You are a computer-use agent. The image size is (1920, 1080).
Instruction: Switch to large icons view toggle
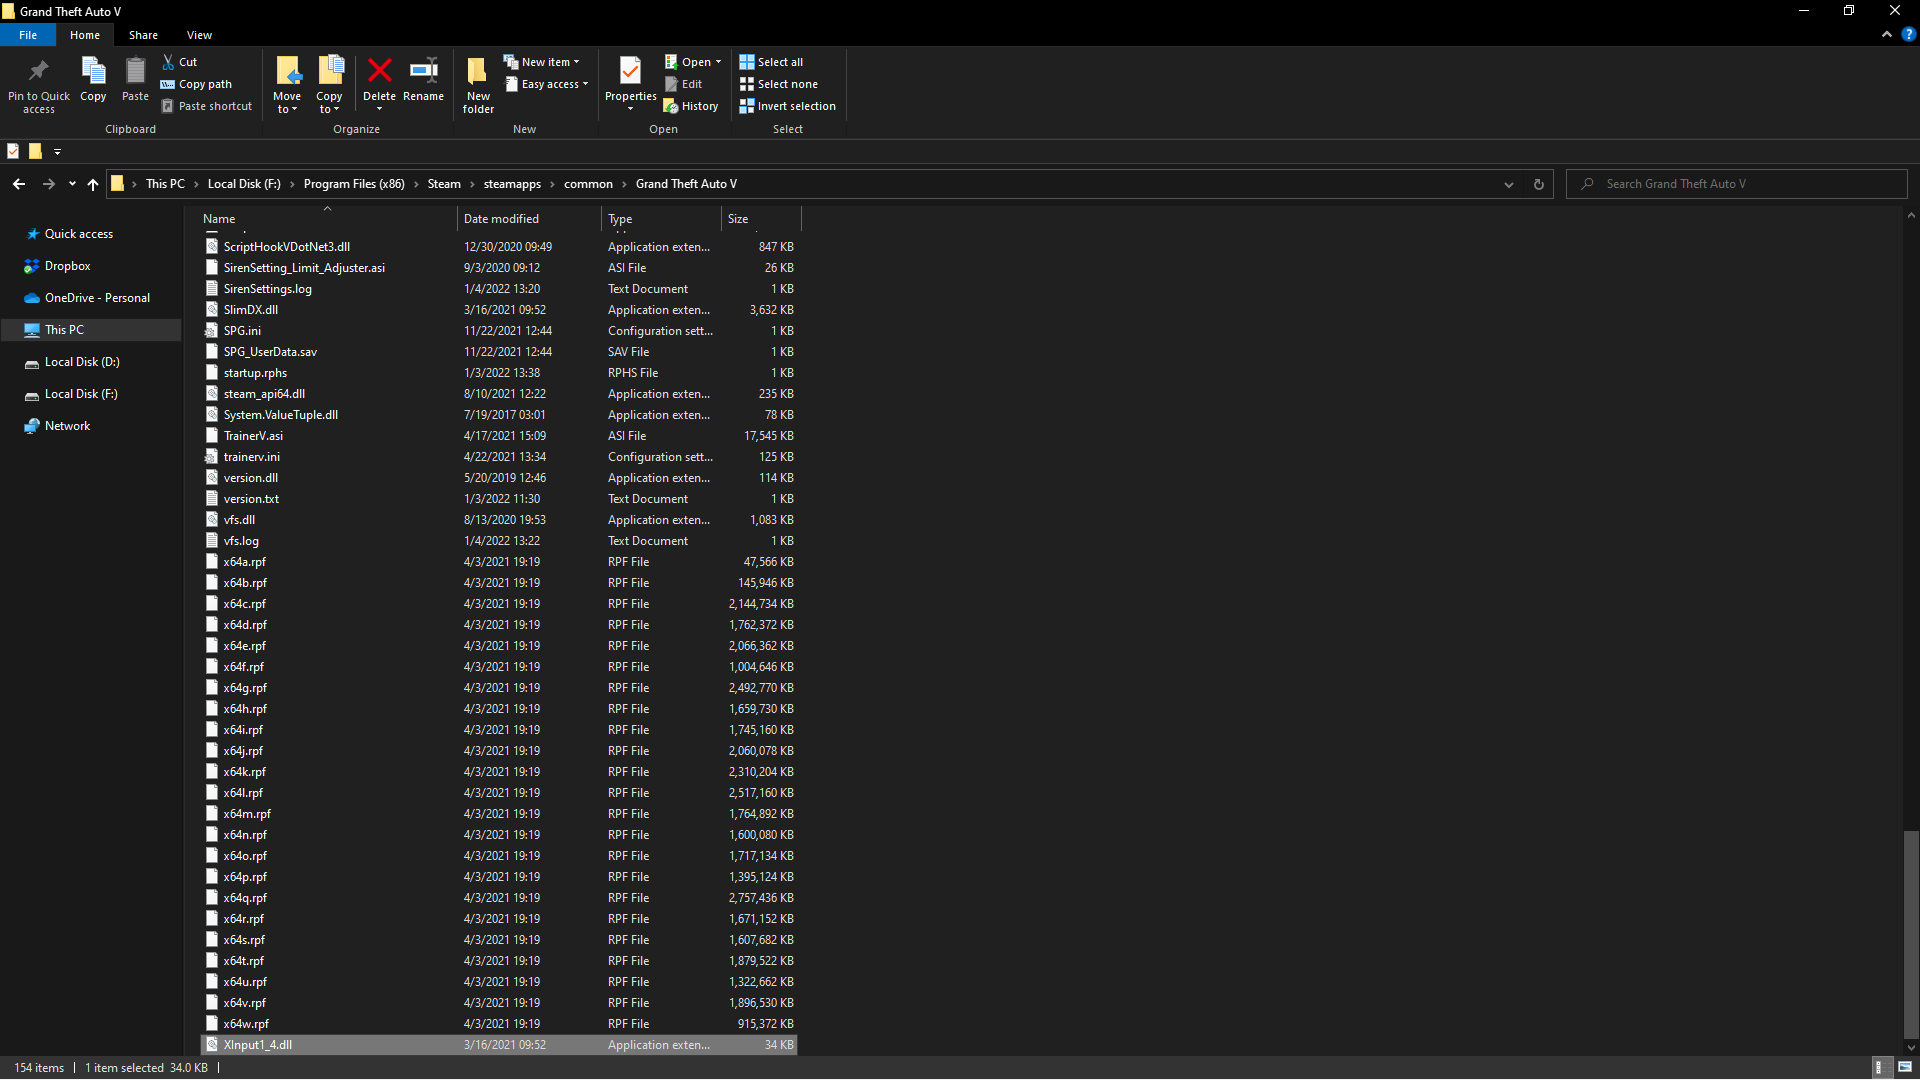point(1905,1067)
